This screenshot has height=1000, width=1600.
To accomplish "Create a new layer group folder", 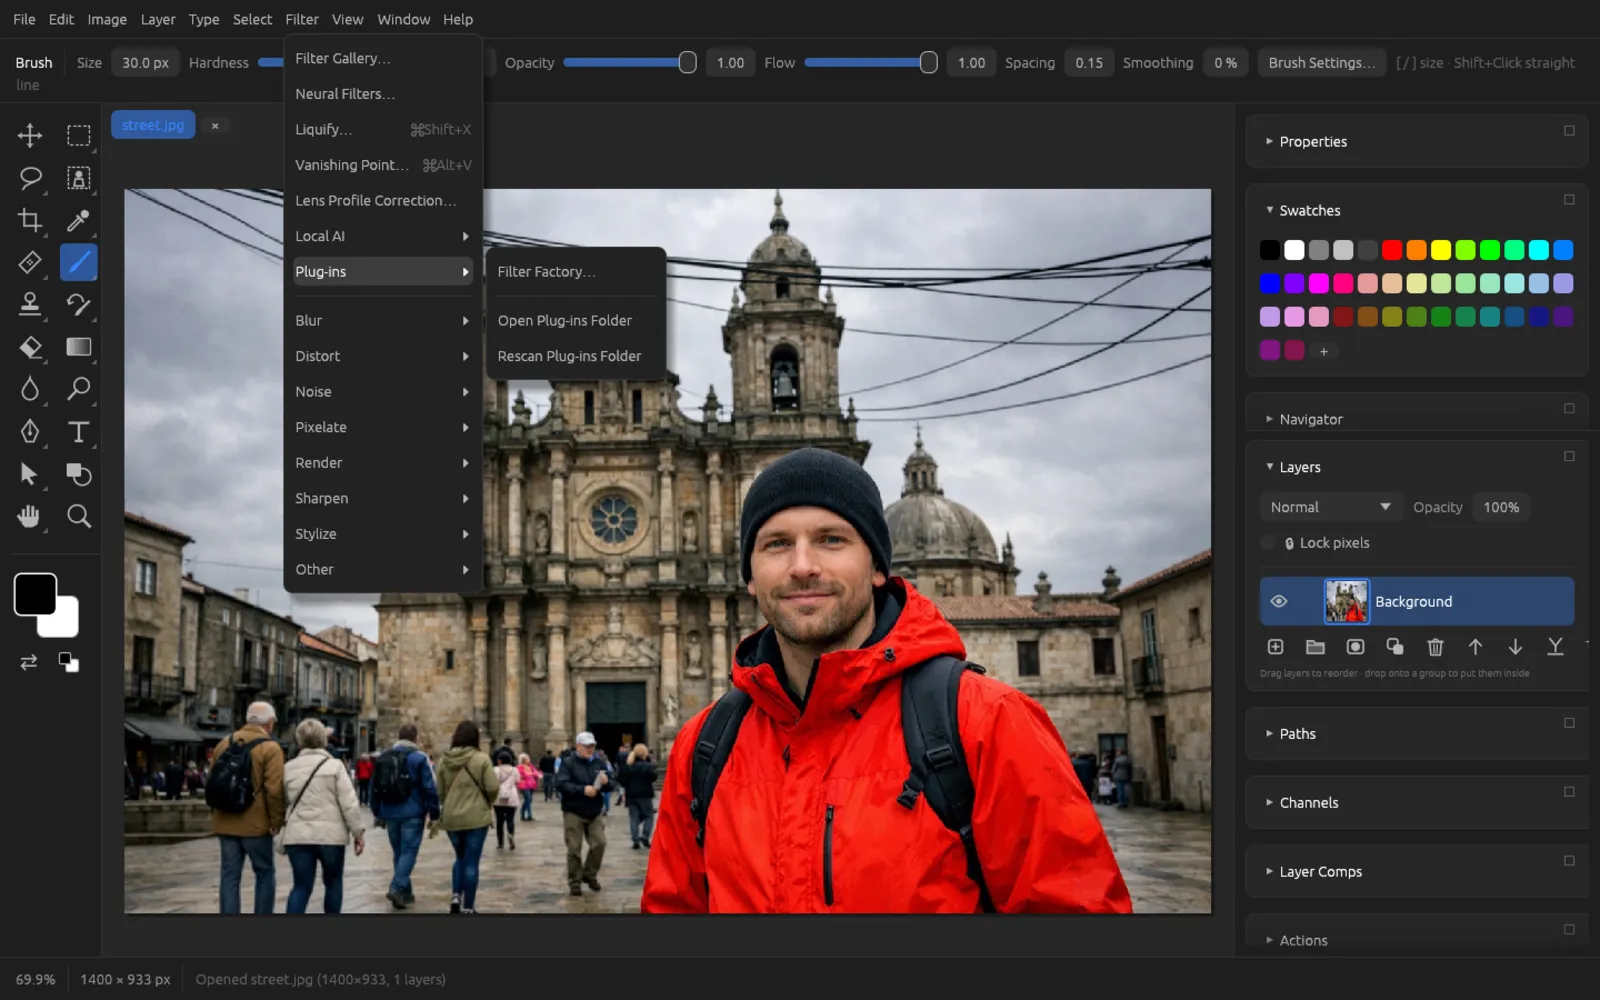I will [x=1315, y=647].
